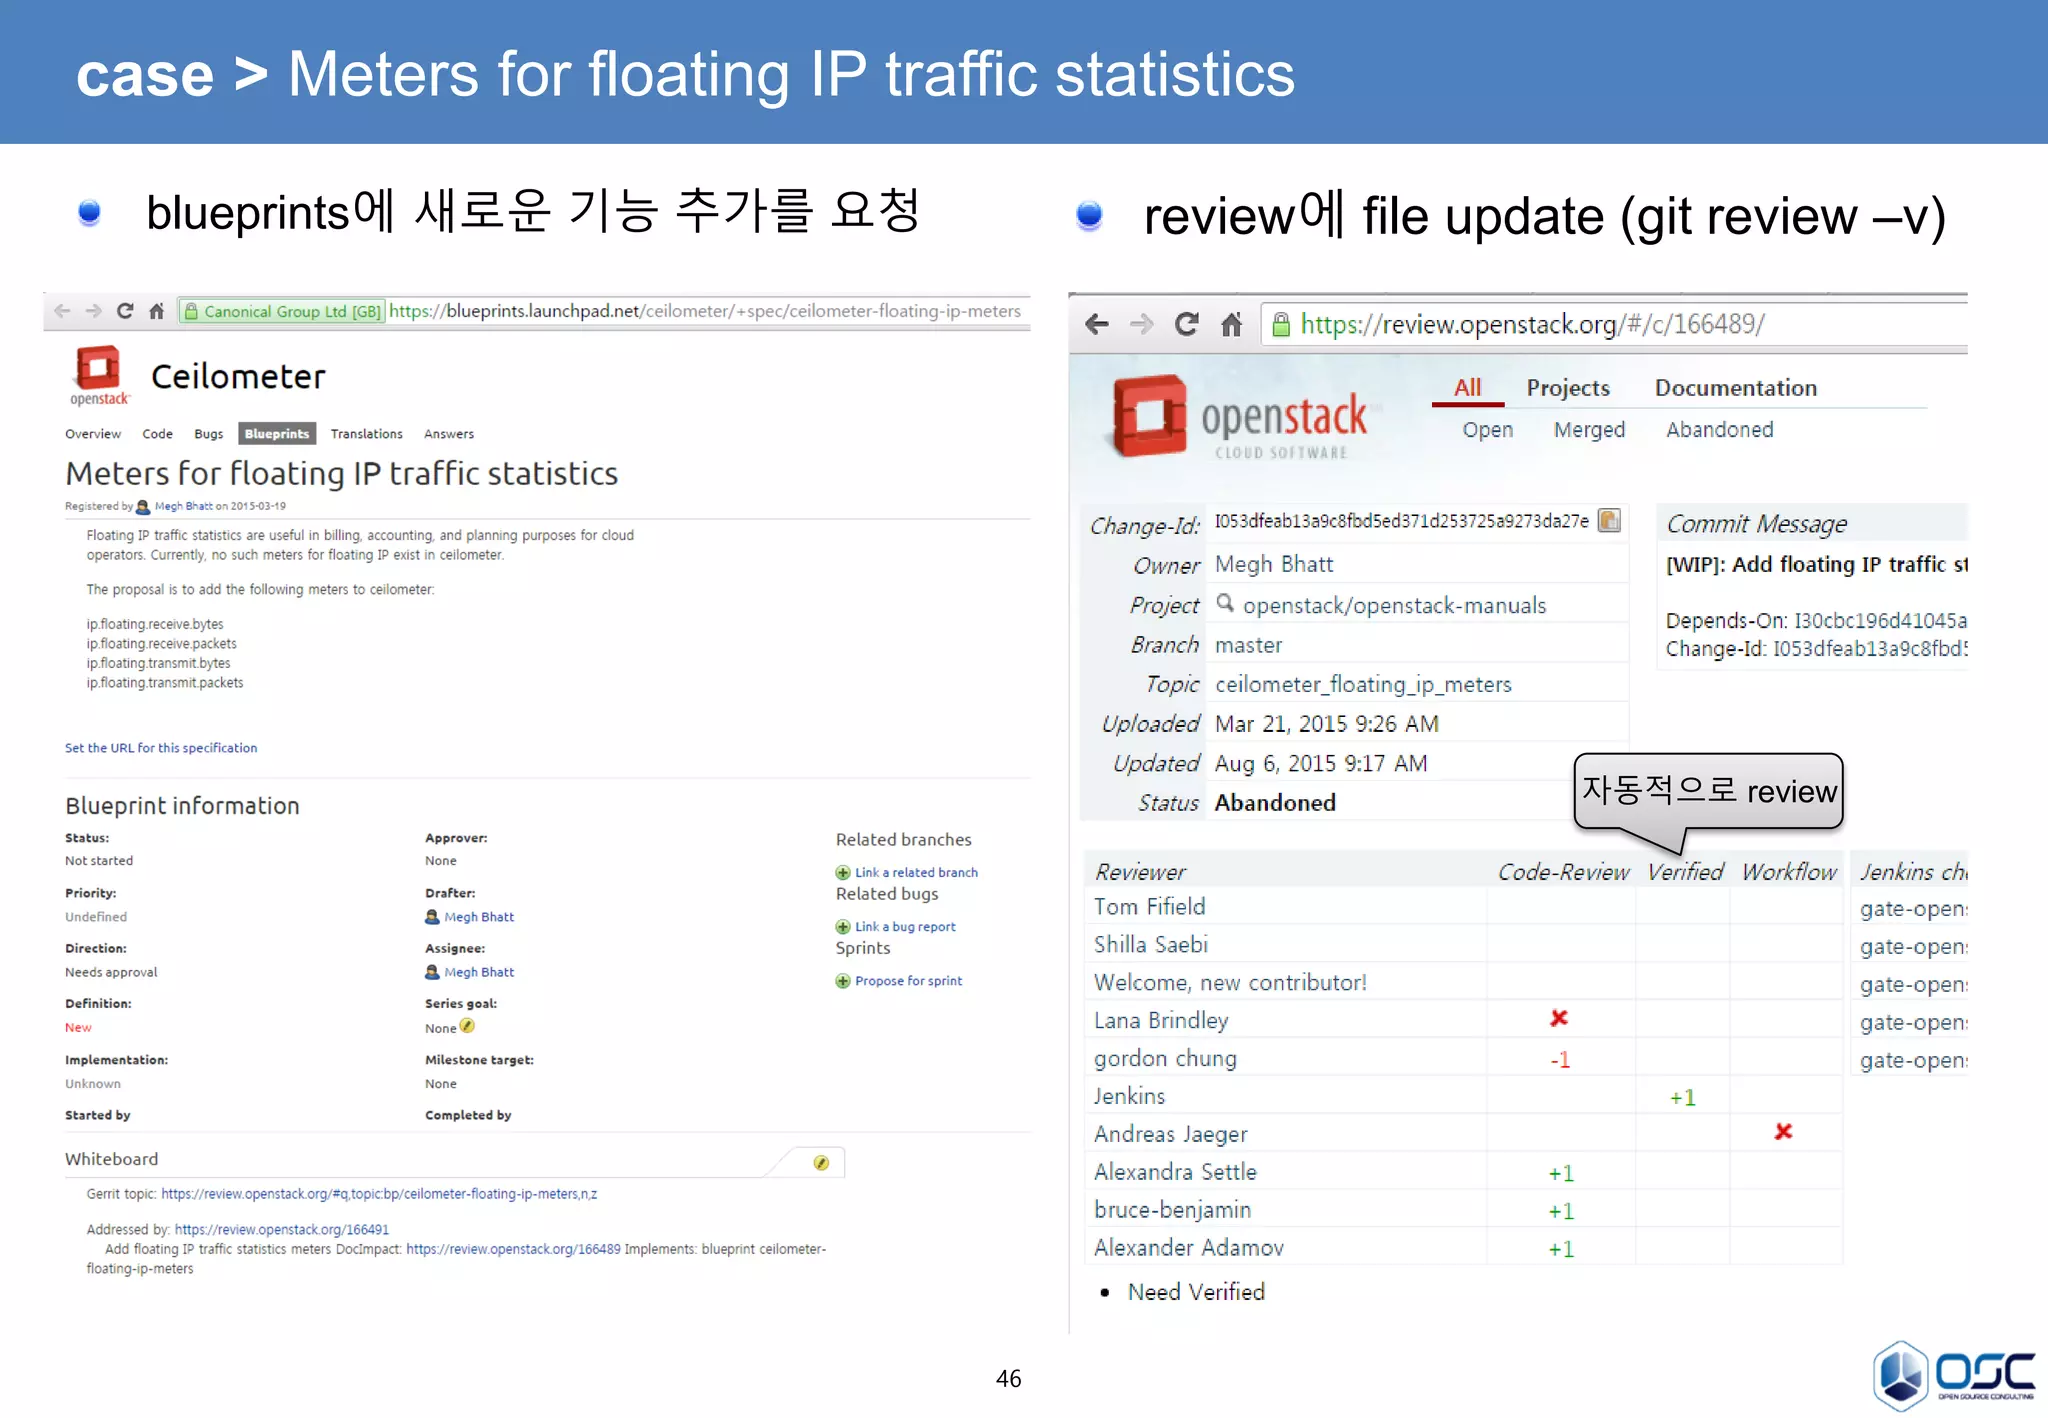Click the search icon beside openstack-manuals project
The width and height of the screenshot is (2048, 1418).
tap(1225, 603)
